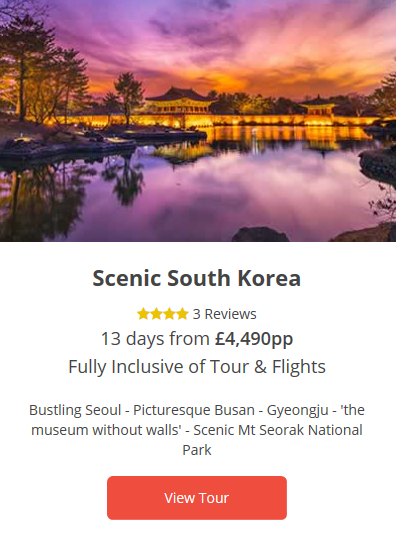Click the South Korea sunset tour photo

coord(198,121)
